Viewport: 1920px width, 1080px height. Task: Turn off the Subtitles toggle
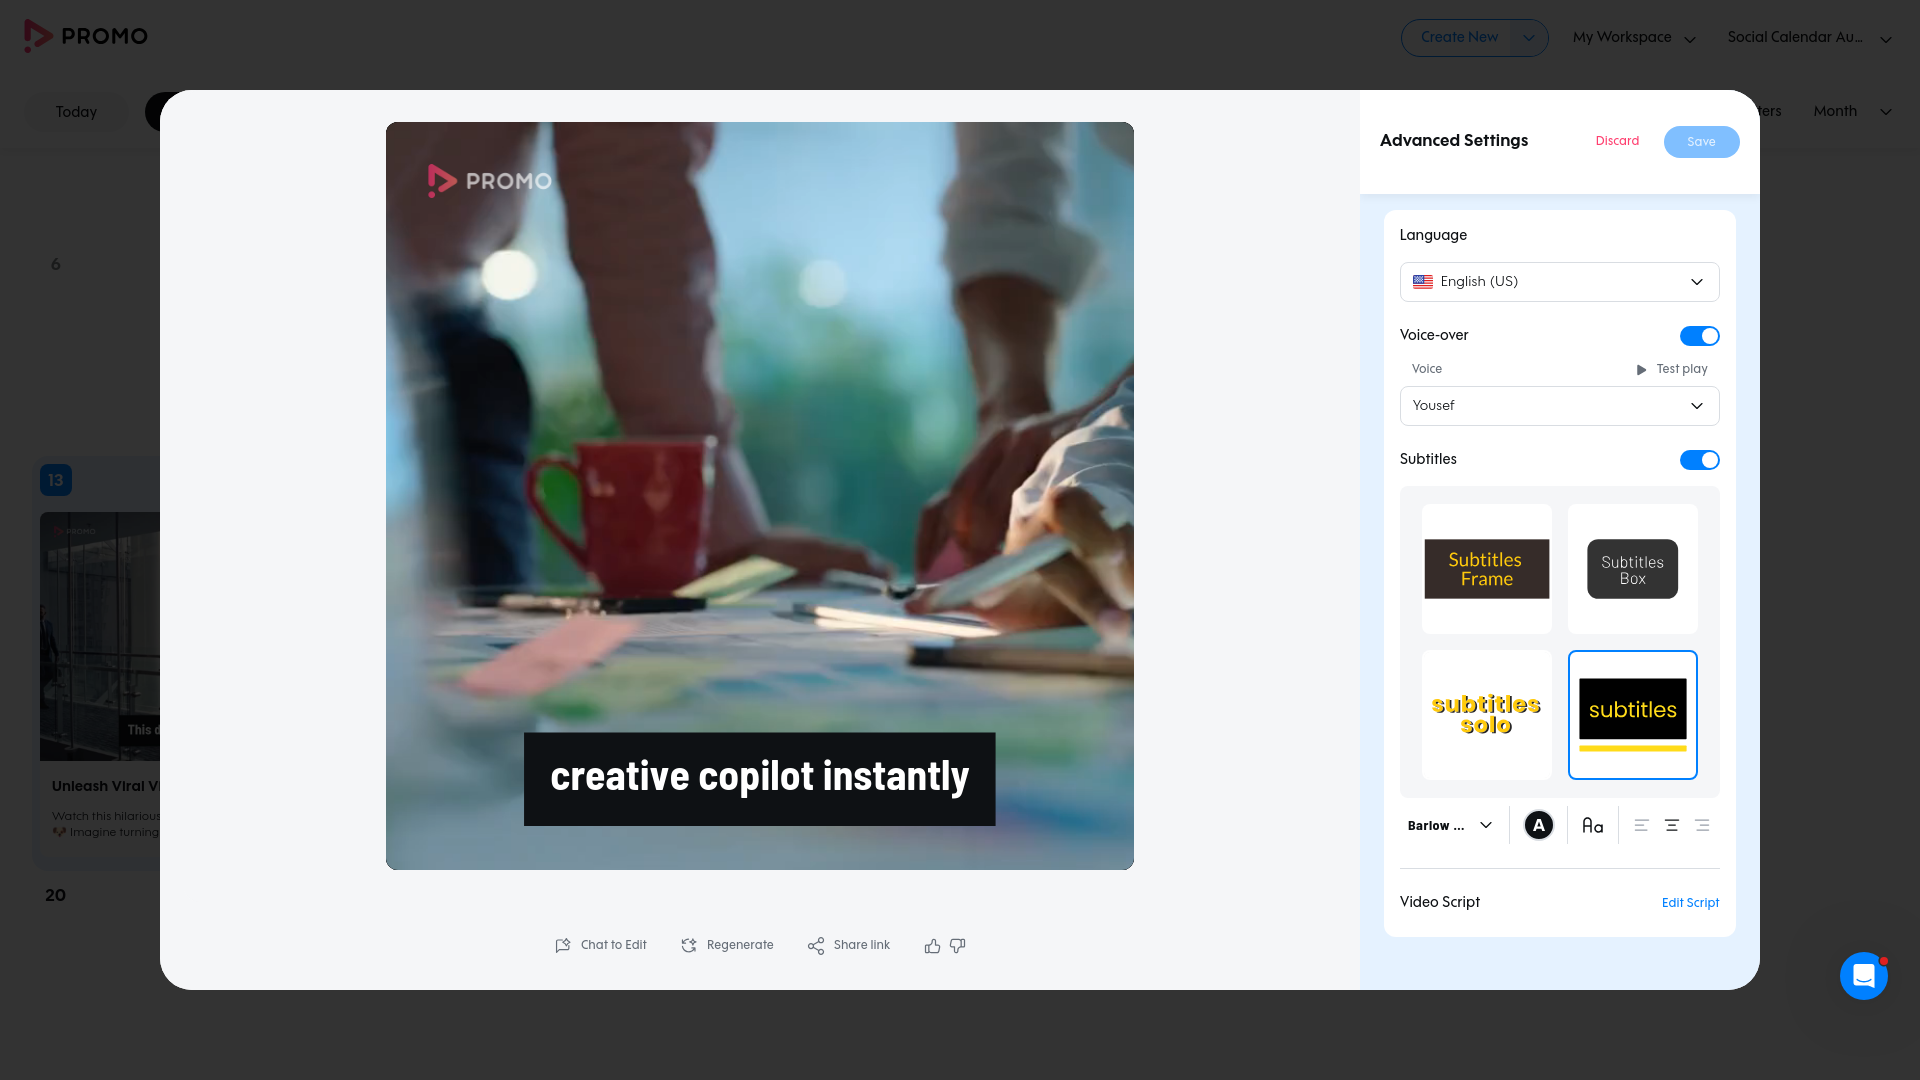pyautogui.click(x=1699, y=460)
